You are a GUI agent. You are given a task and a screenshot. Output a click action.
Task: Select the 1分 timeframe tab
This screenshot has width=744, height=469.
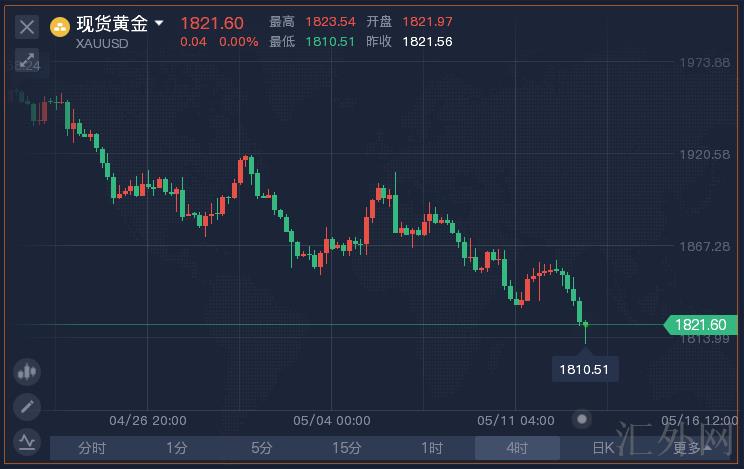click(177, 448)
